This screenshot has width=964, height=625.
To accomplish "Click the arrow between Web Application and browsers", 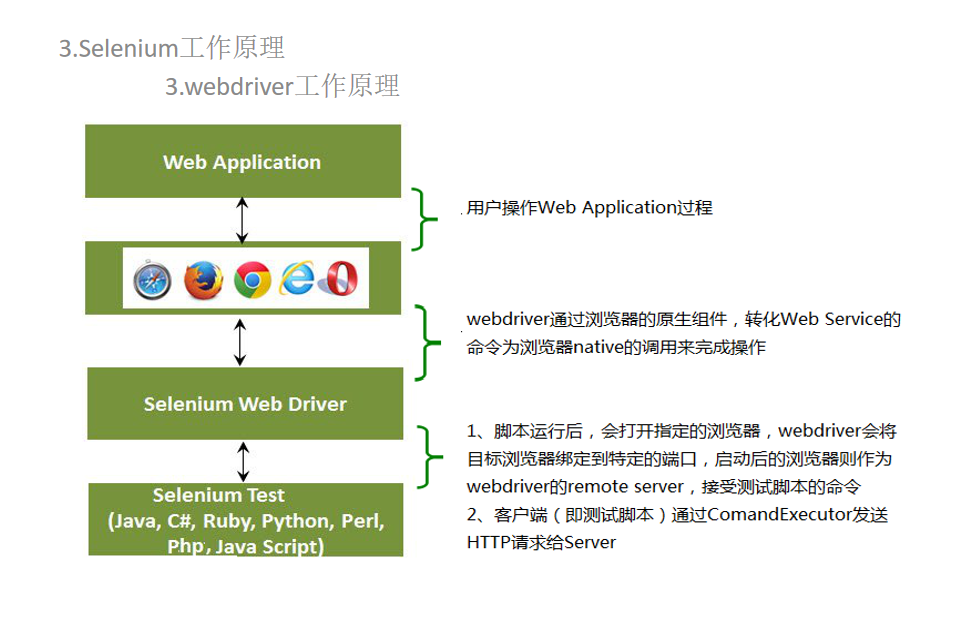I will coord(241,216).
